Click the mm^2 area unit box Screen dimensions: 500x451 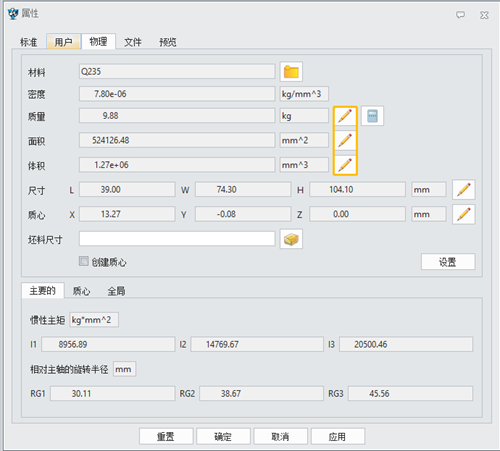[x=304, y=140]
